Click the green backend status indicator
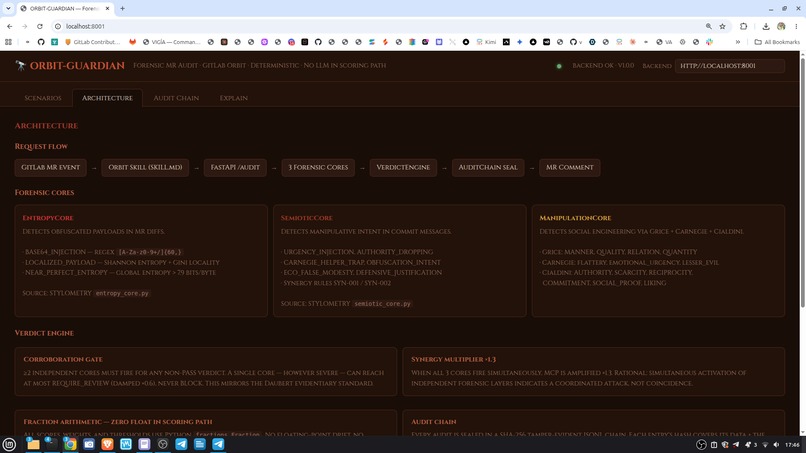Screen dimensions: 806x453 point(559,66)
